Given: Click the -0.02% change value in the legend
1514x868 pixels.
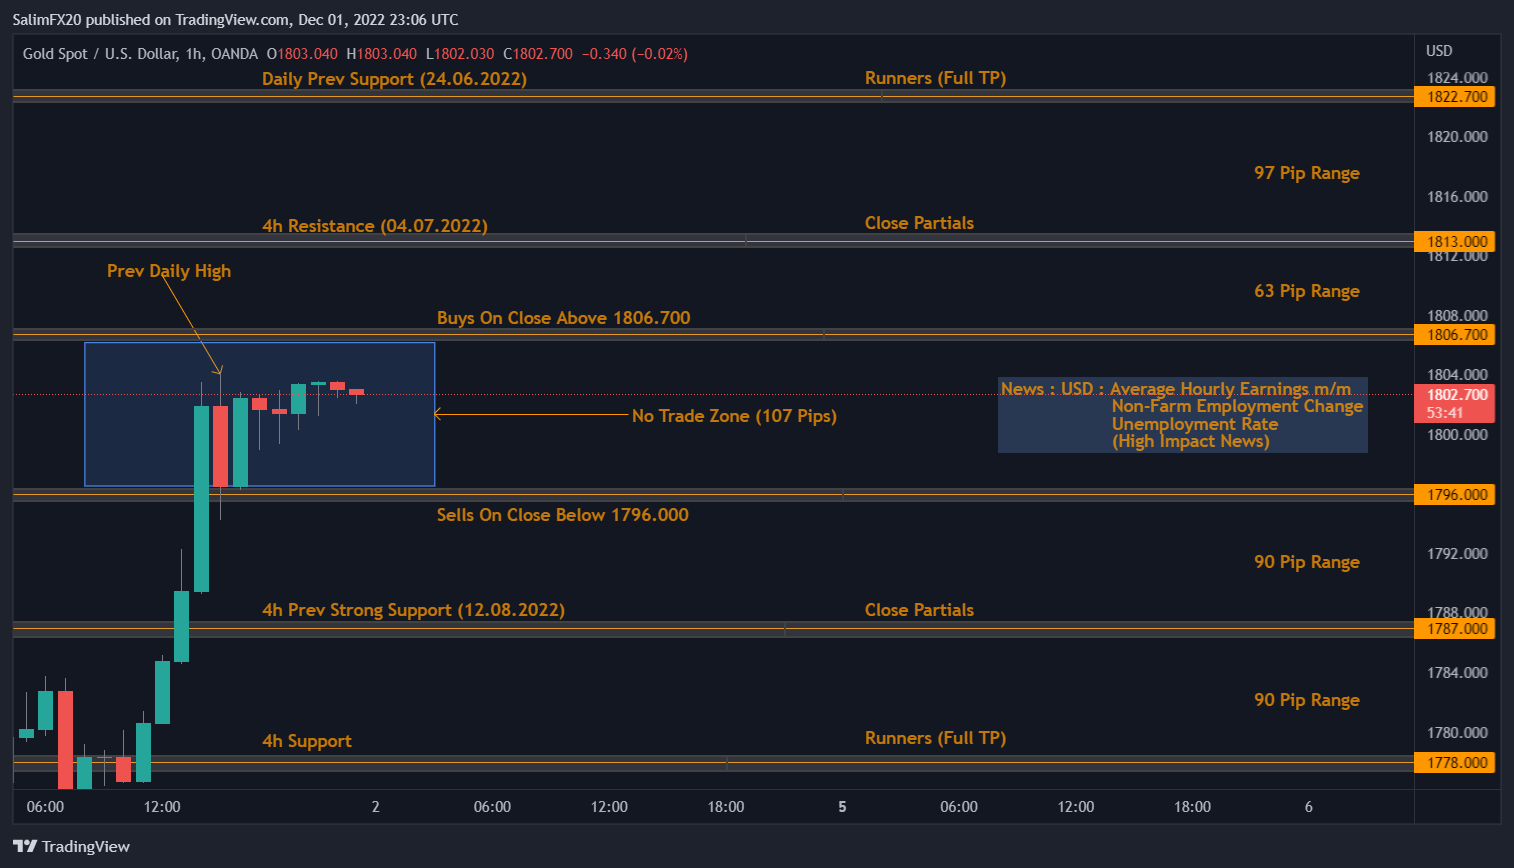Looking at the screenshot, I should (x=660, y=54).
